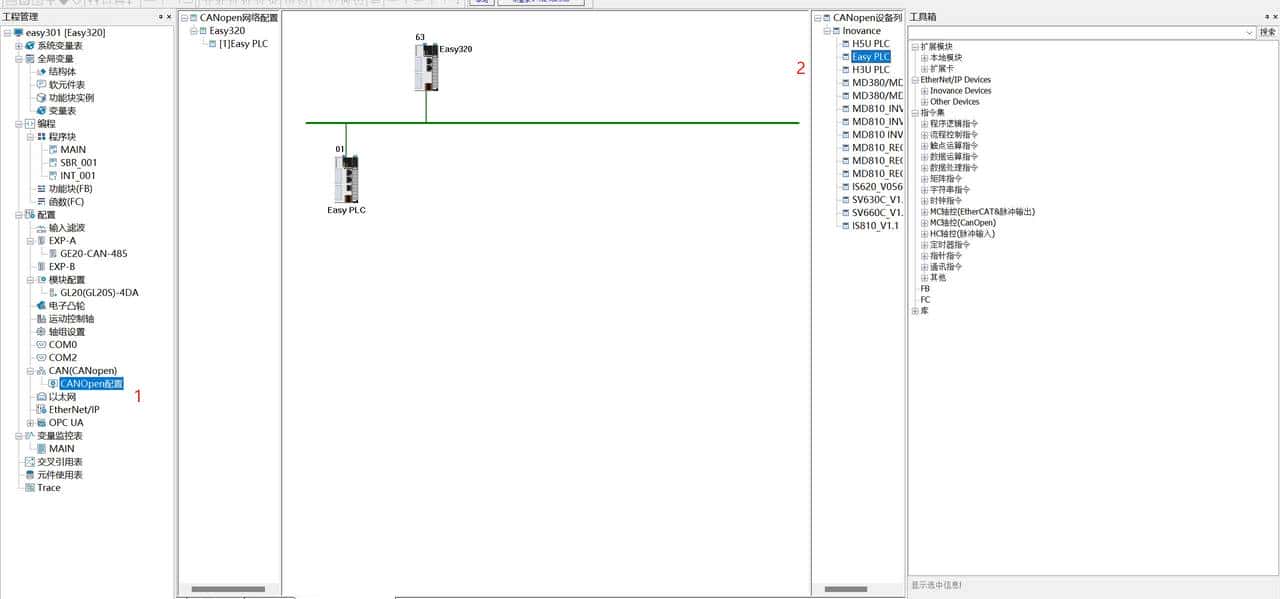Open the SBR_001 subroutine program block
This screenshot has width=1280, height=599.
coord(78,163)
